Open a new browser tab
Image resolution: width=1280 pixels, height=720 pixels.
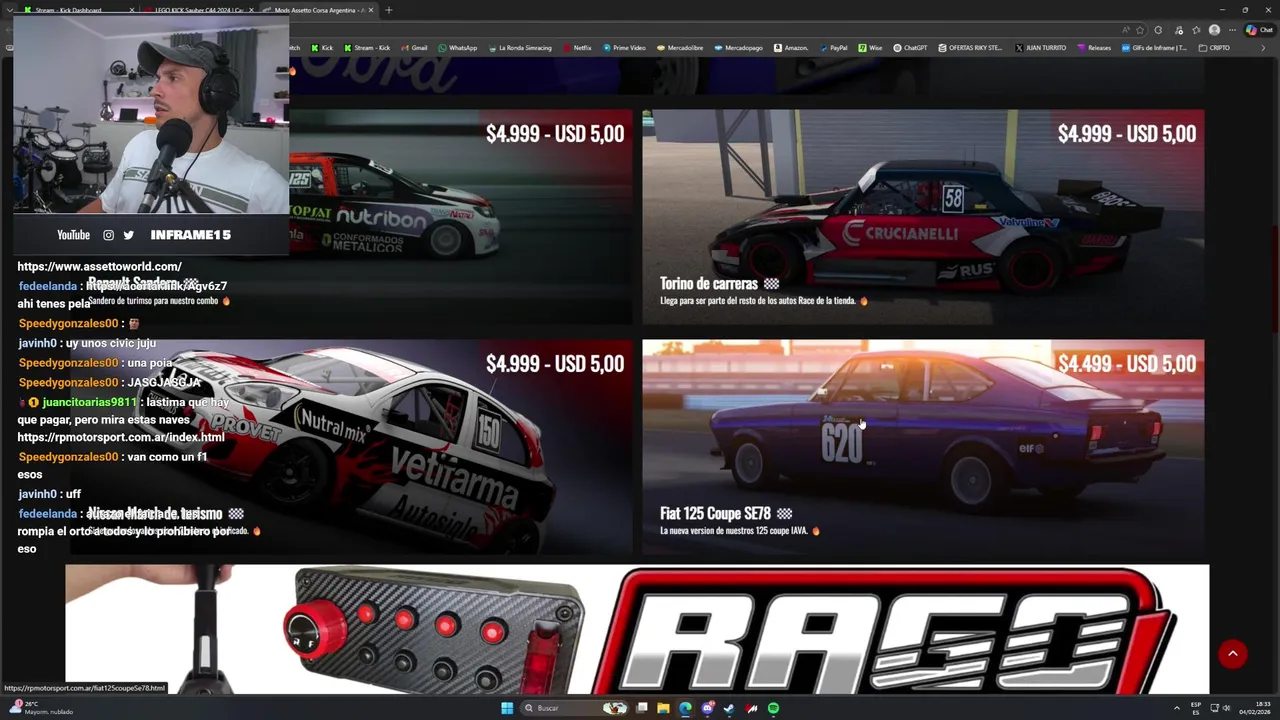tap(389, 10)
